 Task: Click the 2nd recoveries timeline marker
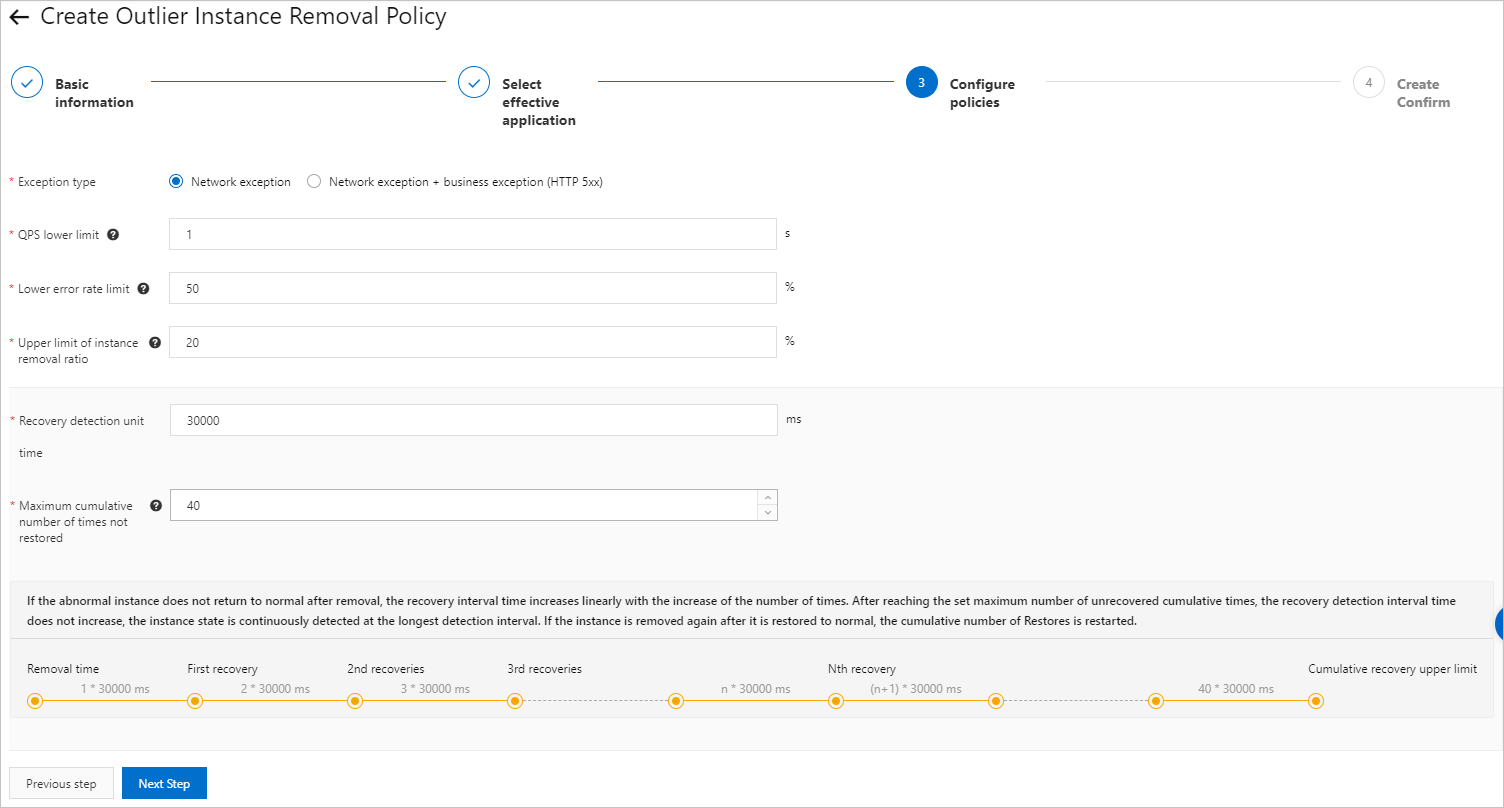[354, 701]
